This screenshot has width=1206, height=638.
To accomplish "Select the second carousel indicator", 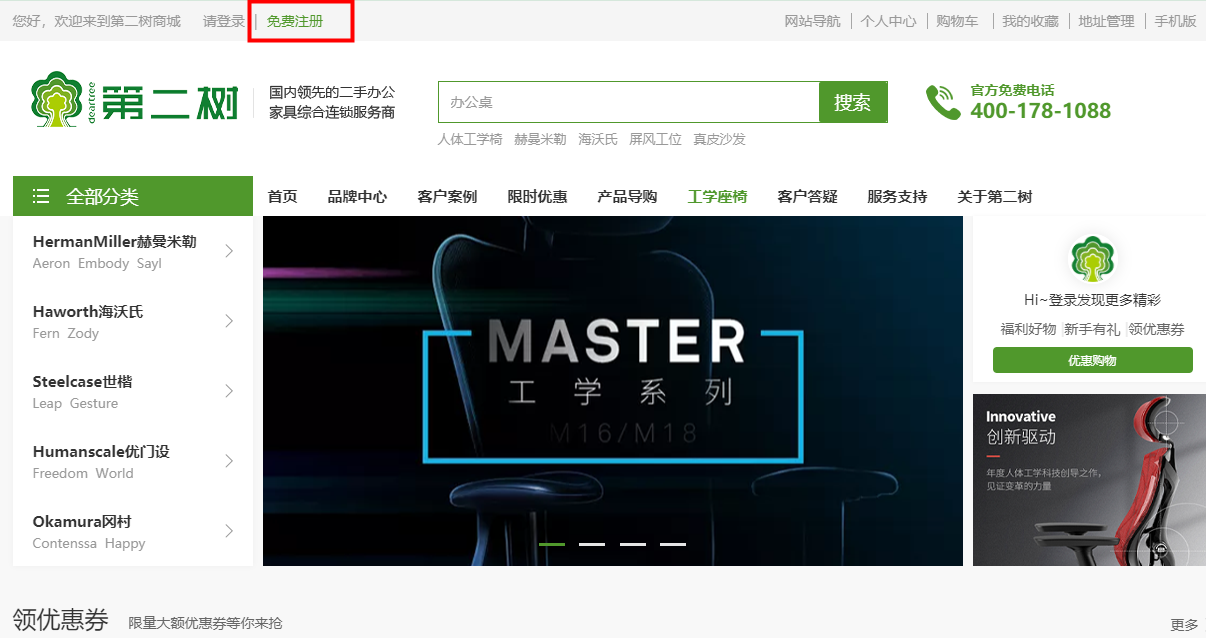I will pos(592,544).
